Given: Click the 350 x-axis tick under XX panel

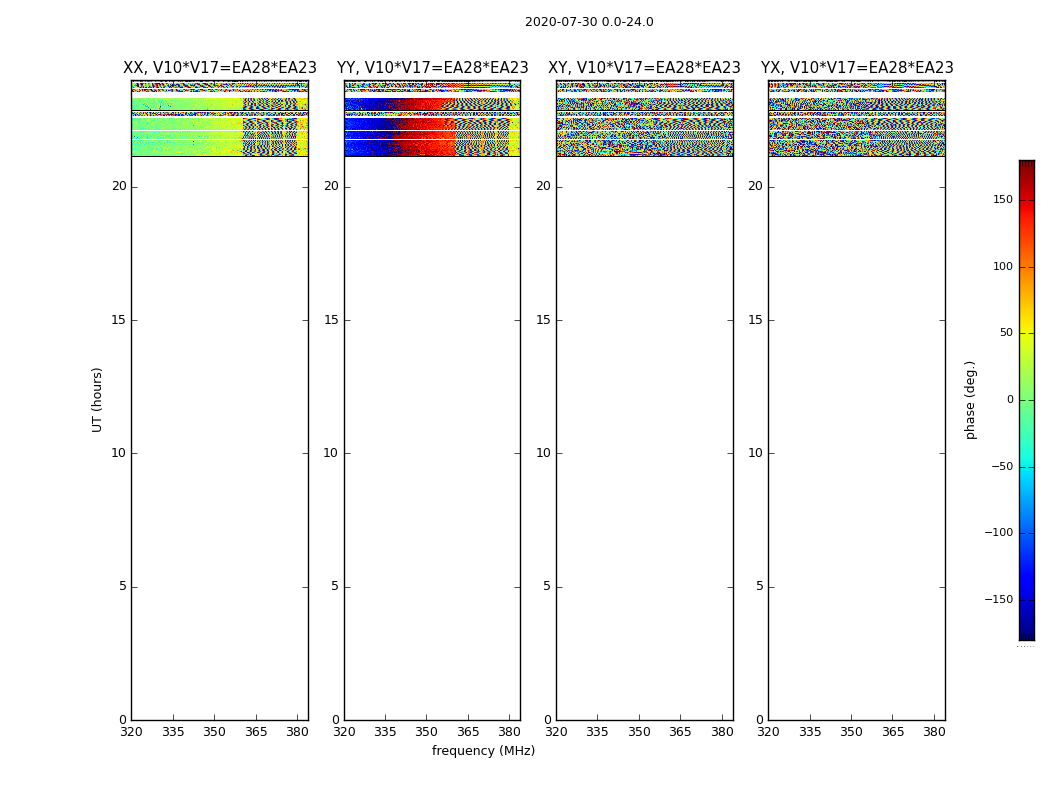Looking at the screenshot, I should tap(214, 732).
